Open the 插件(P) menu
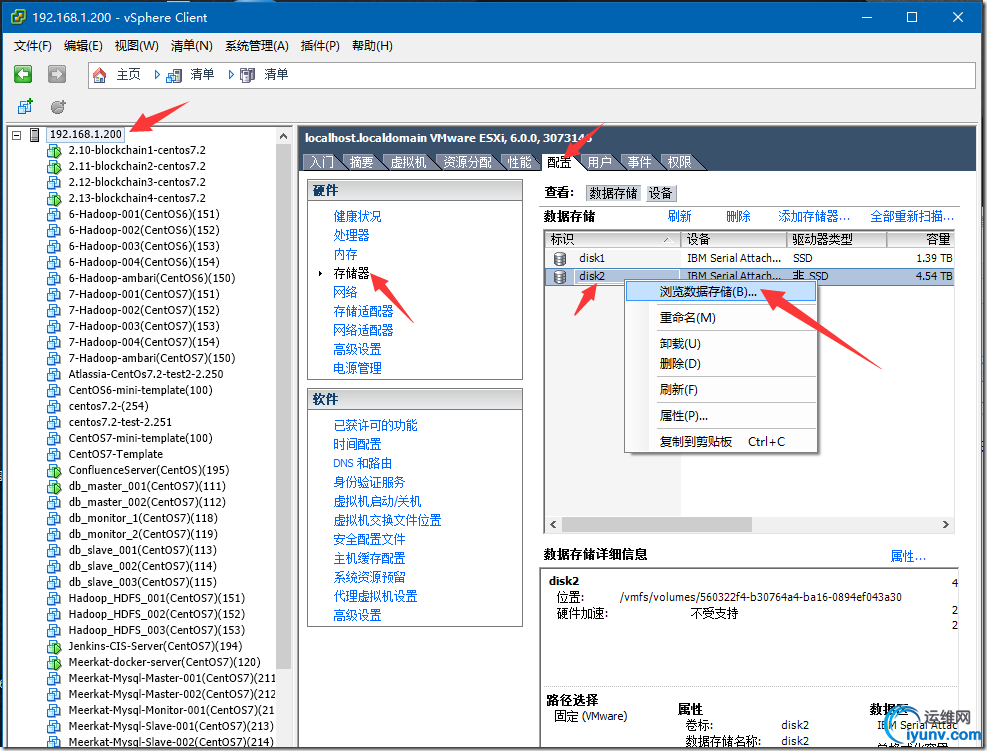This screenshot has height=751, width=987. [320, 46]
